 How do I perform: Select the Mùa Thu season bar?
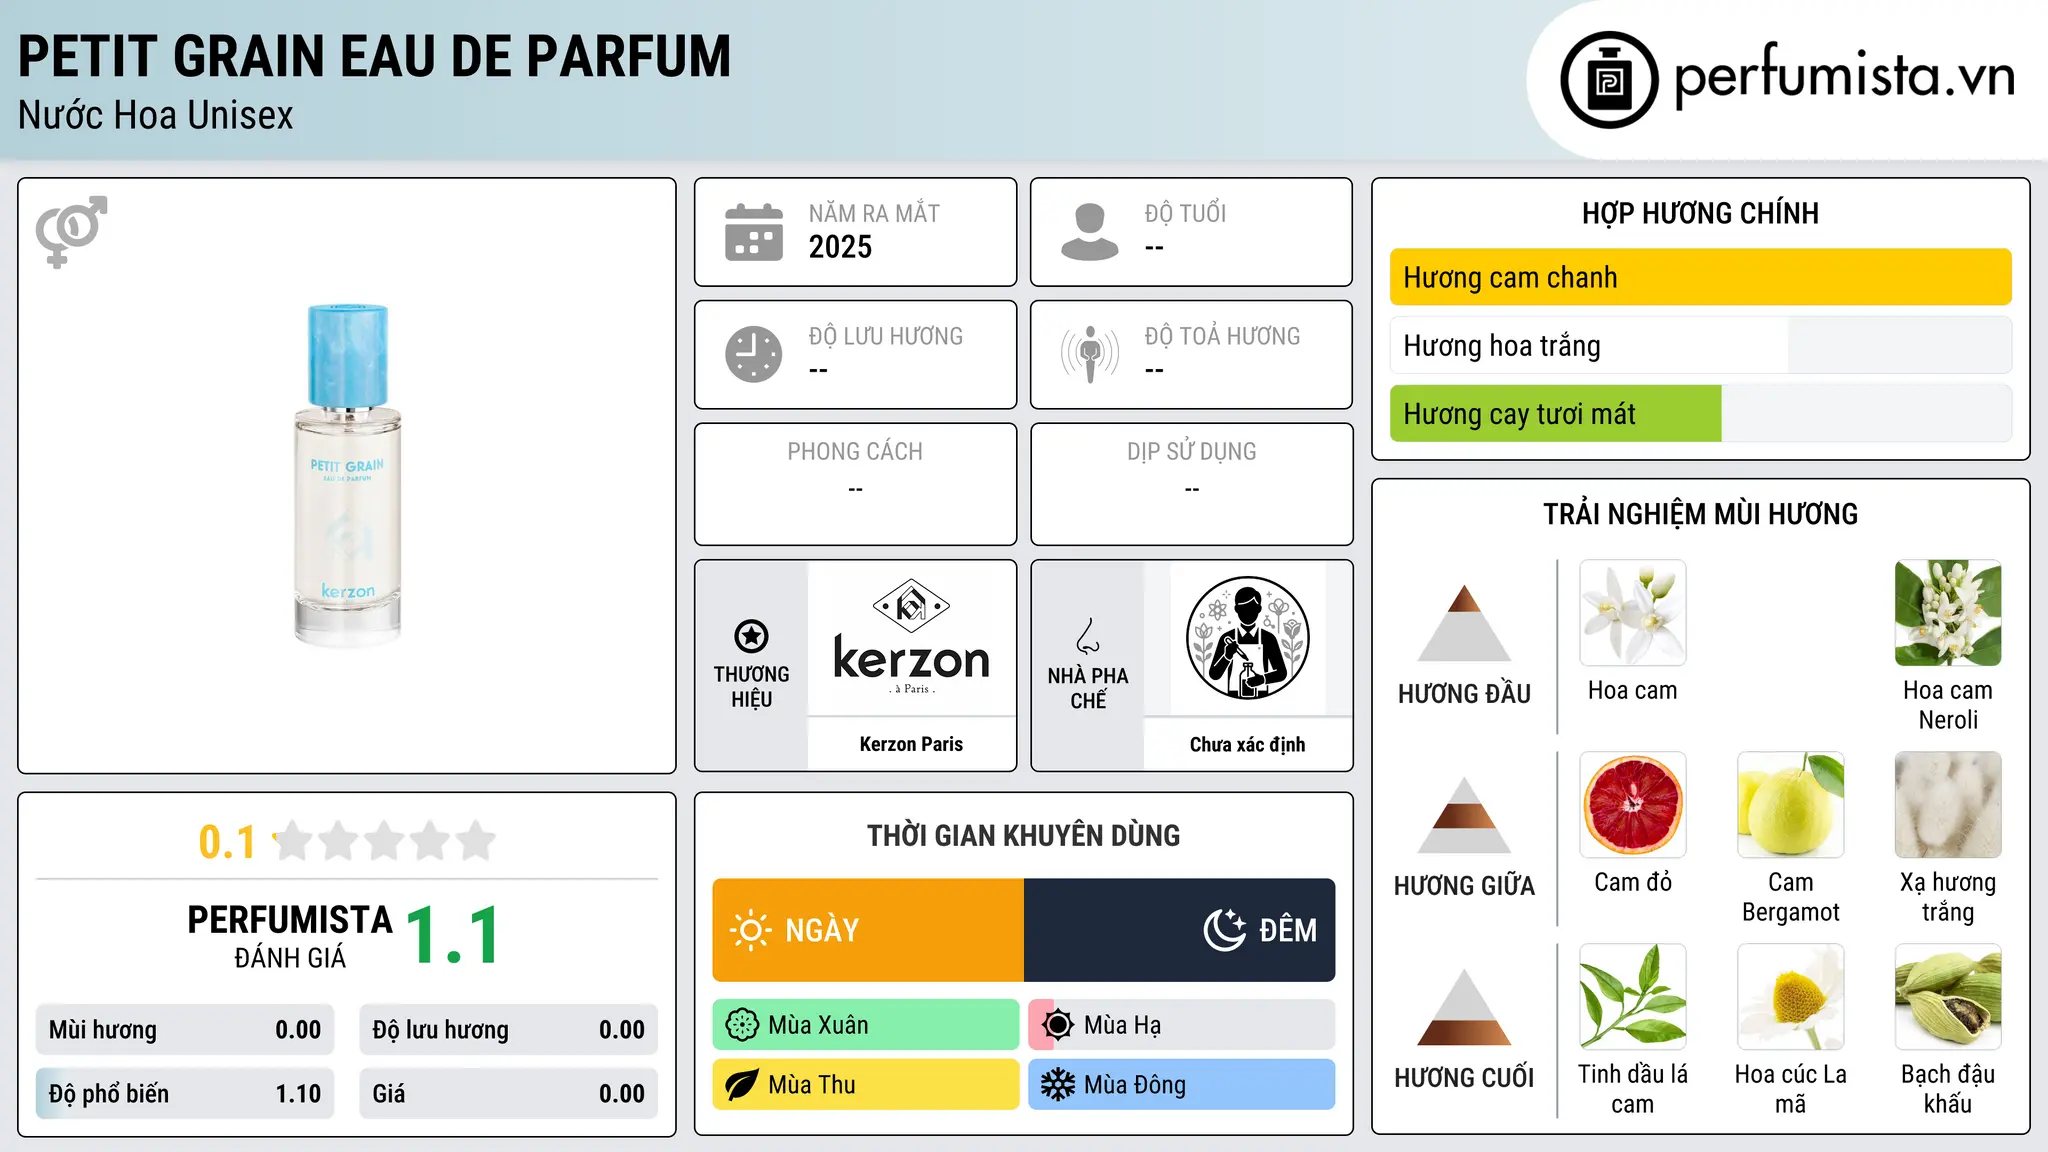pos(866,1085)
